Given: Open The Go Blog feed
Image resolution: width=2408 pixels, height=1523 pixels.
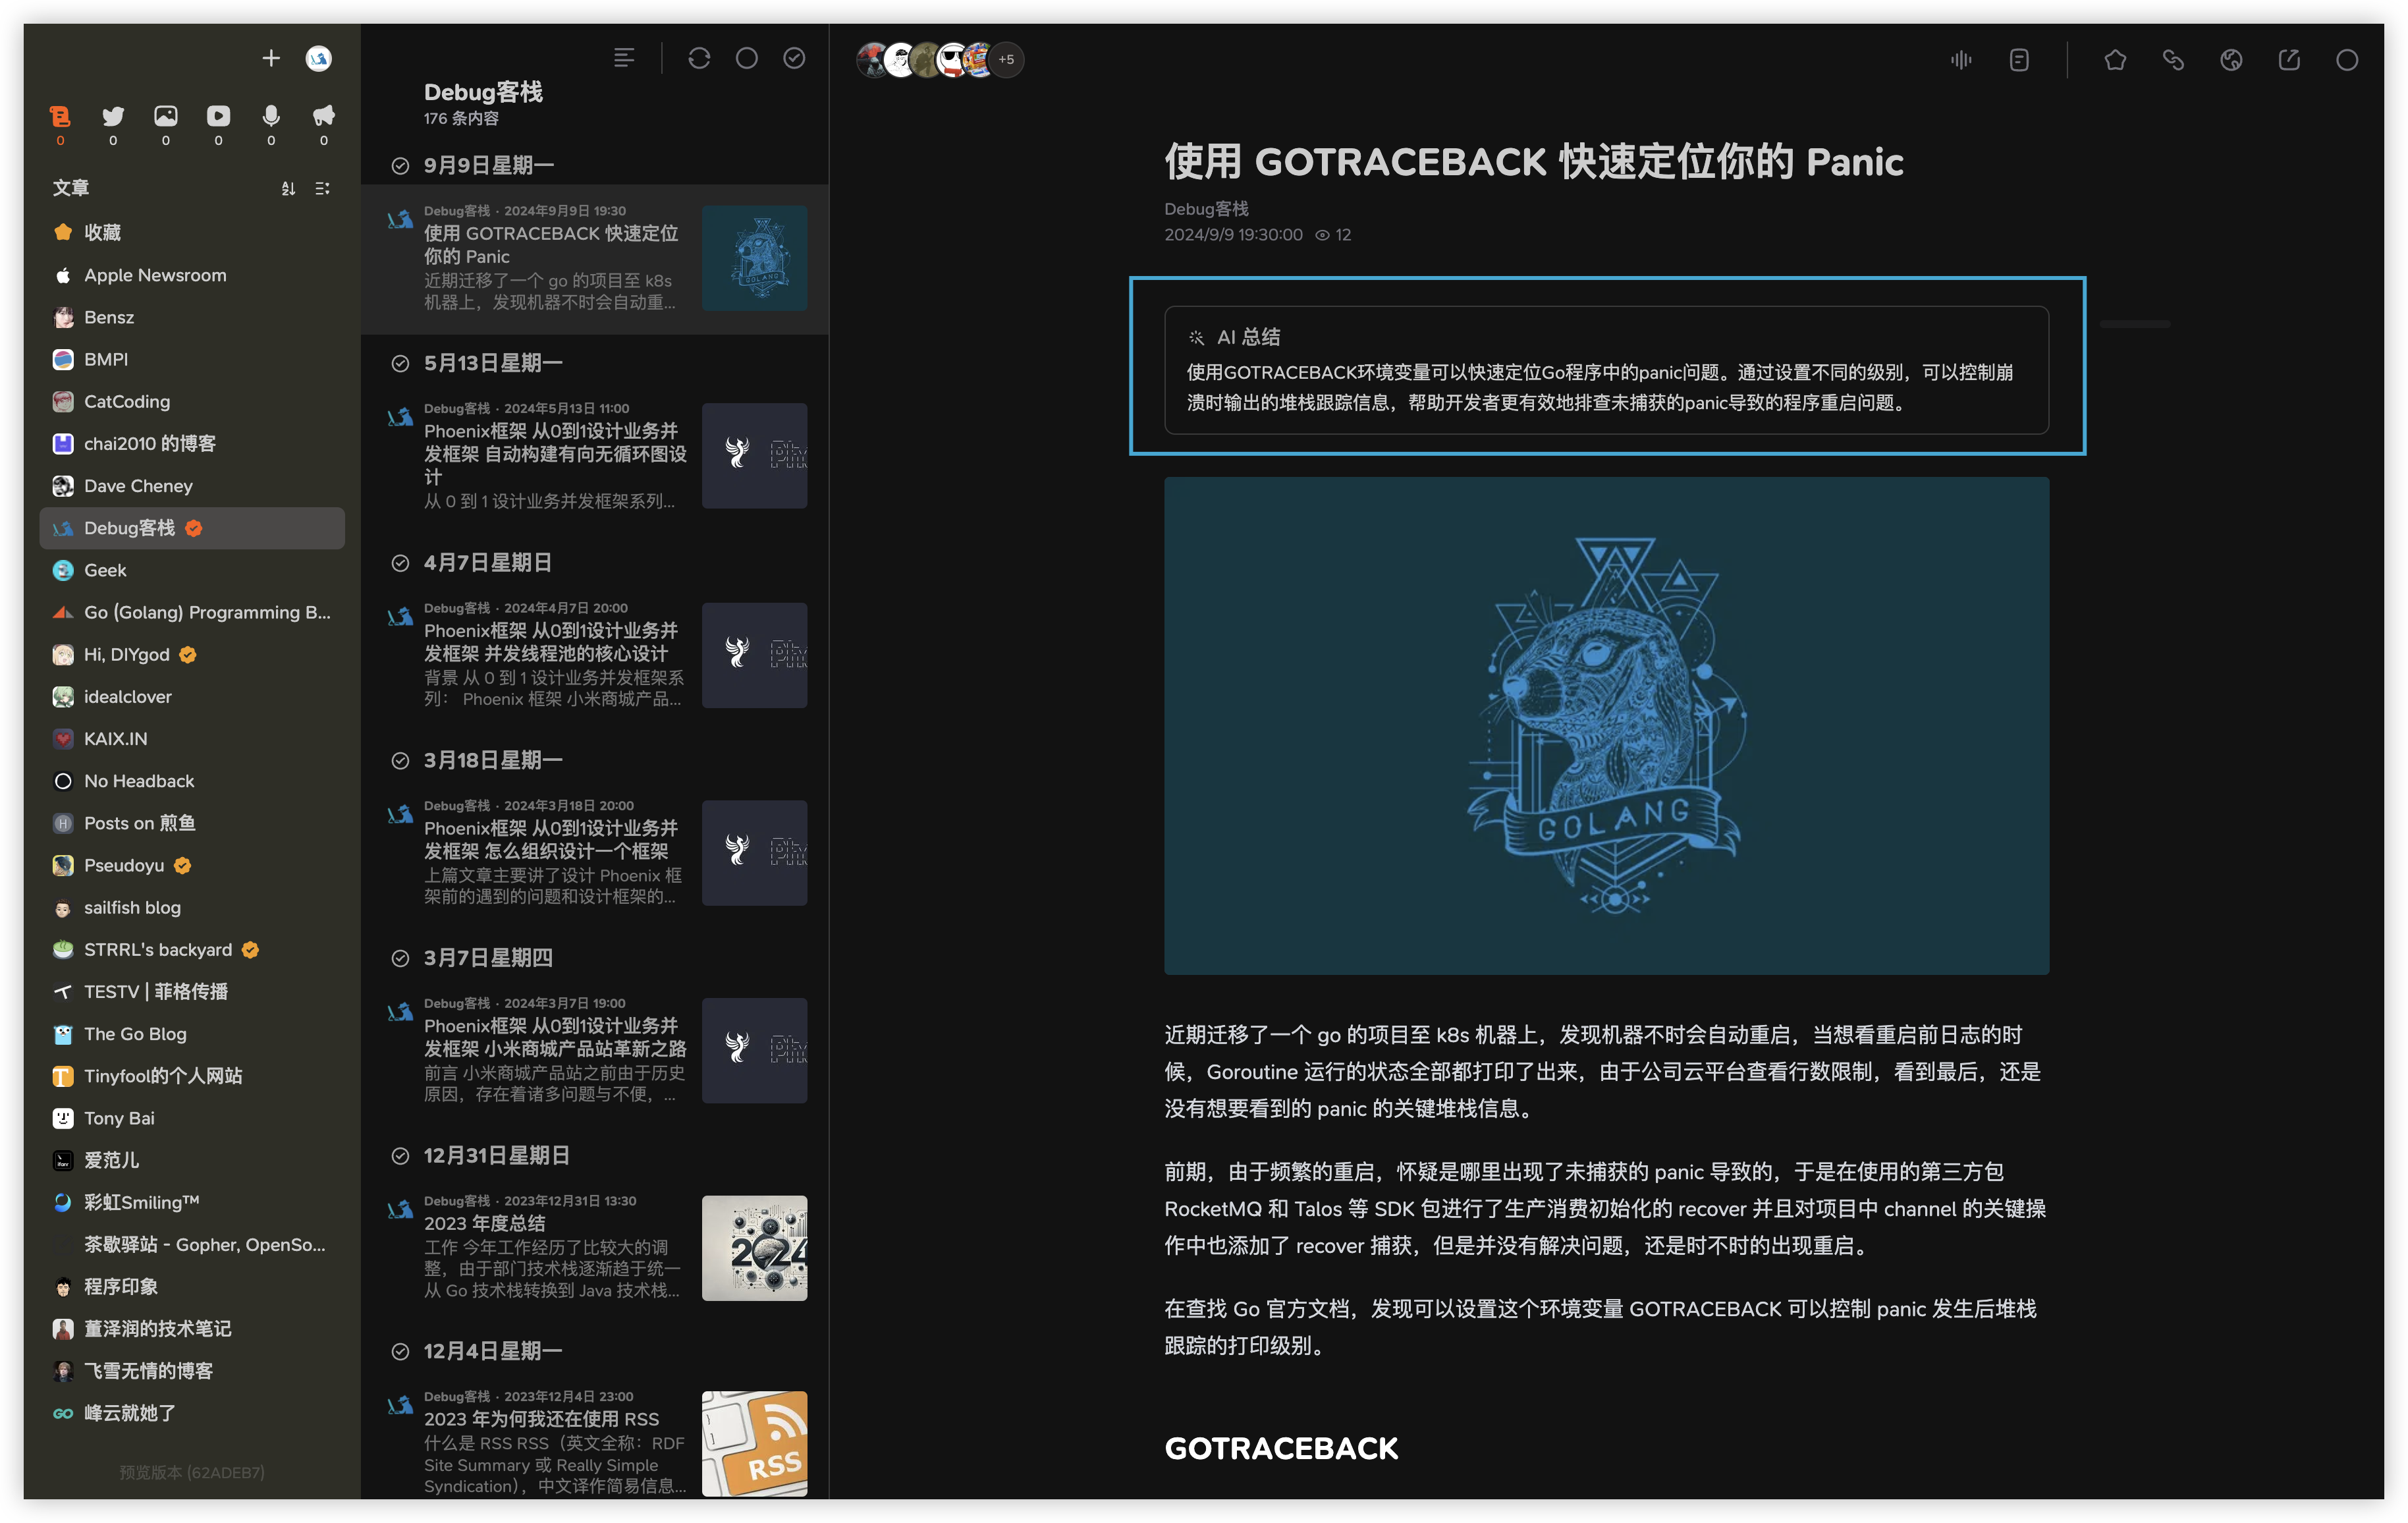Looking at the screenshot, I should pos(135,1034).
